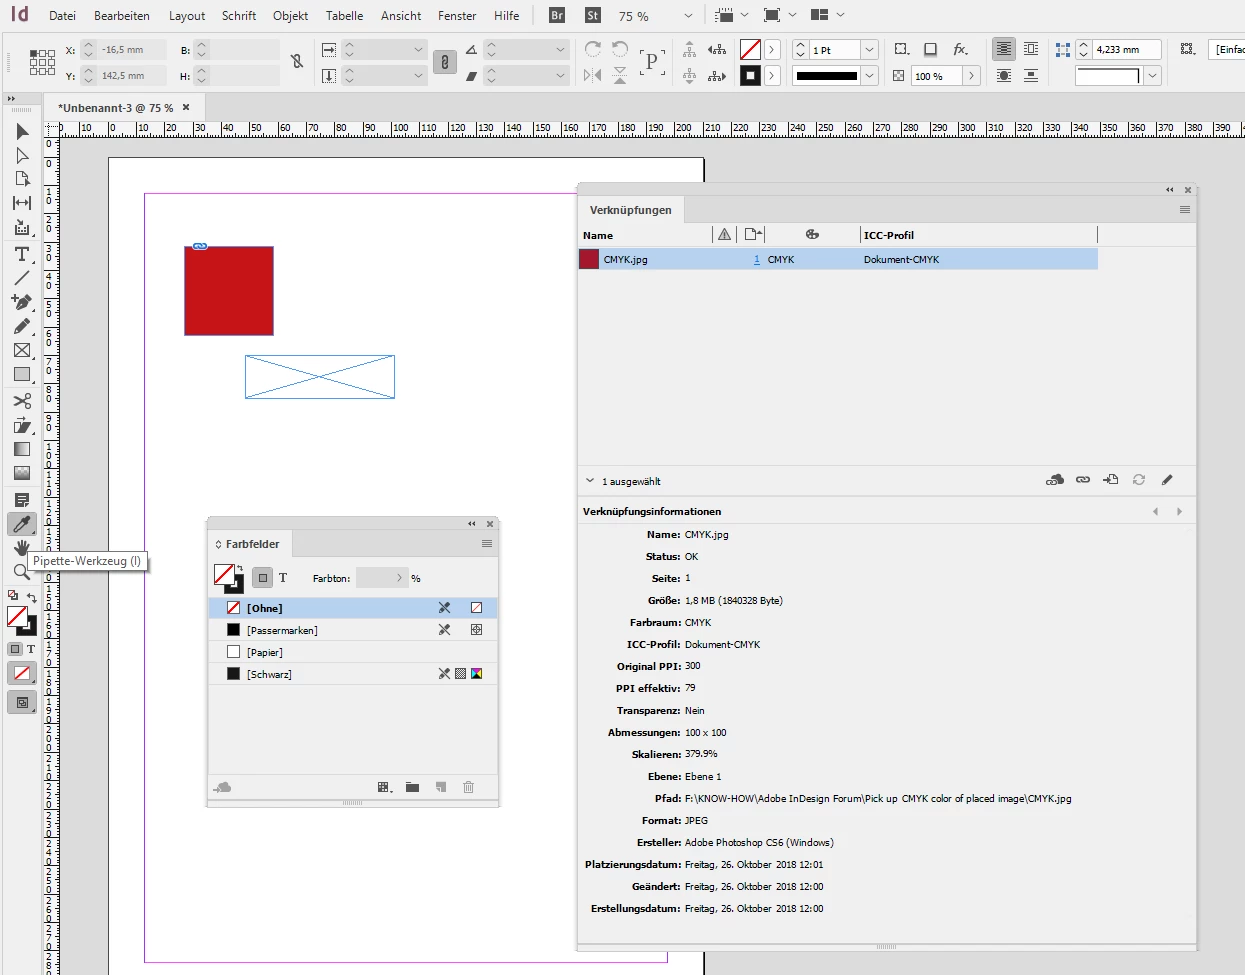1245x975 pixels.
Task: Click update link icon in Verknüpfungen panel
Action: pos(1139,480)
